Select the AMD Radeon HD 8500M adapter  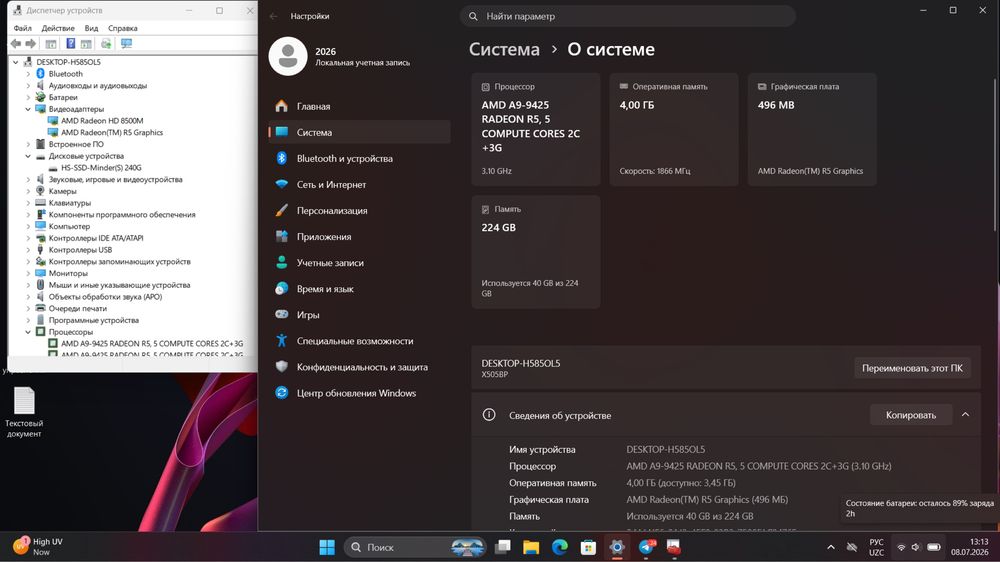102,121
